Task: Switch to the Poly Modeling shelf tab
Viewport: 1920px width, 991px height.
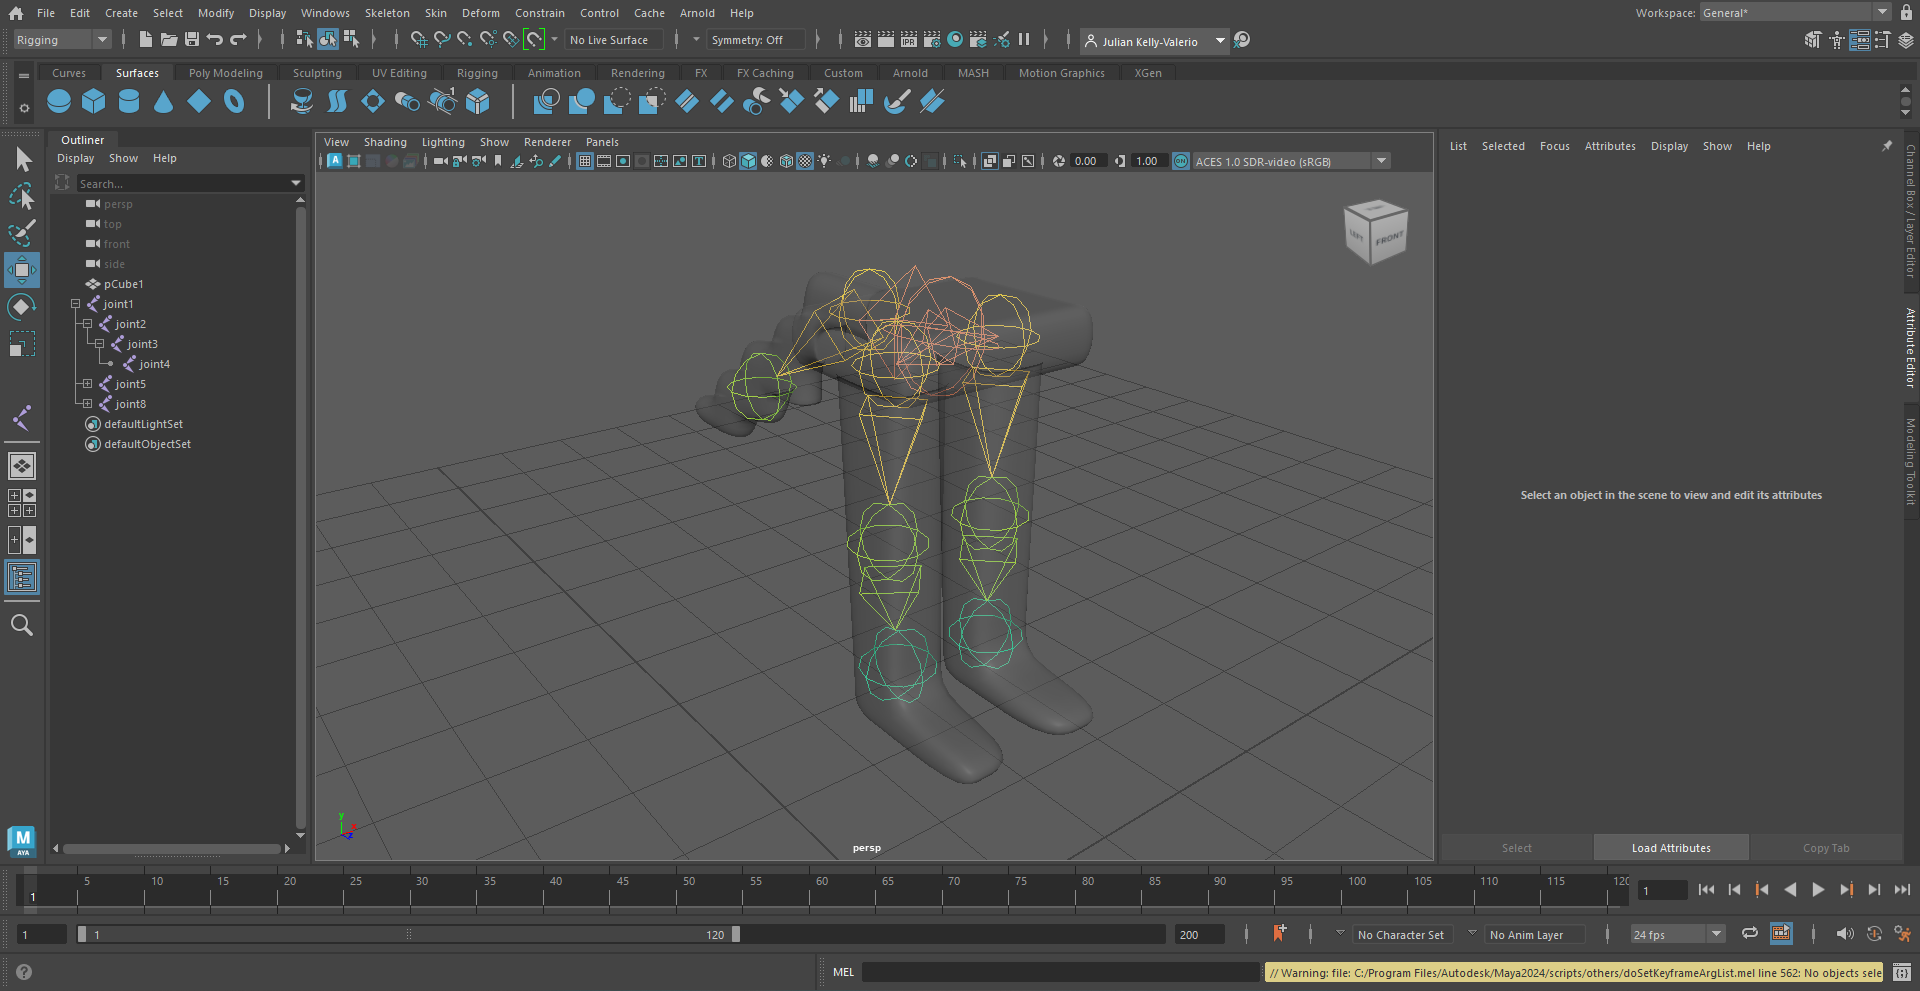Action: tap(225, 73)
